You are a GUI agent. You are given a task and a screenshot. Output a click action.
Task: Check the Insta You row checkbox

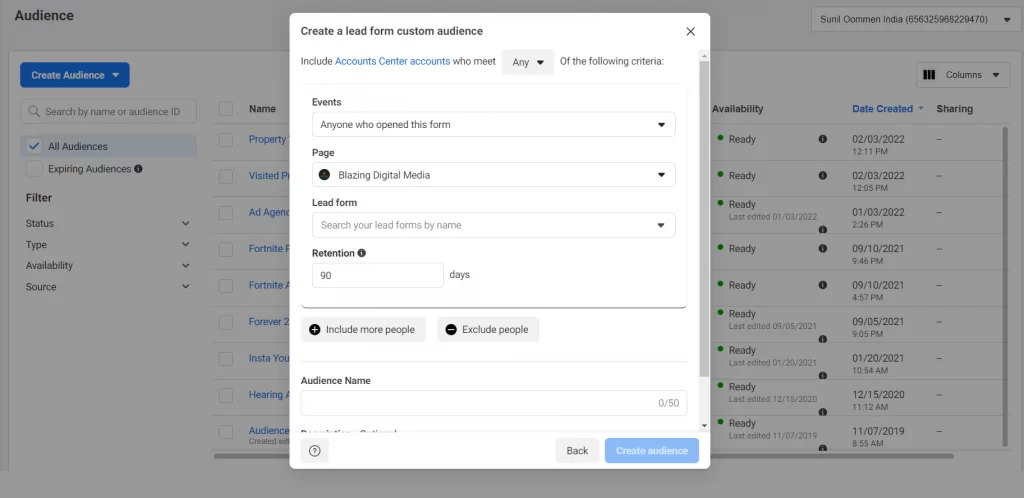pos(226,358)
